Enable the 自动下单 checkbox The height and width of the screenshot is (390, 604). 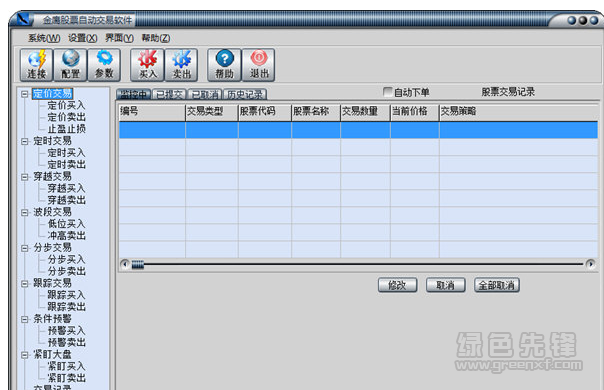(x=388, y=92)
